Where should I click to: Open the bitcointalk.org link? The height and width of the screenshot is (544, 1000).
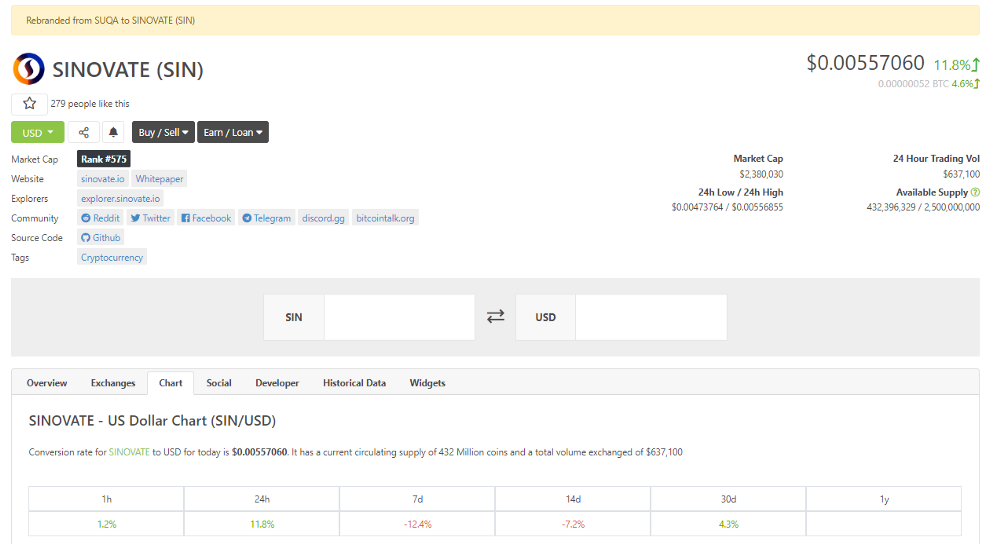(x=385, y=218)
